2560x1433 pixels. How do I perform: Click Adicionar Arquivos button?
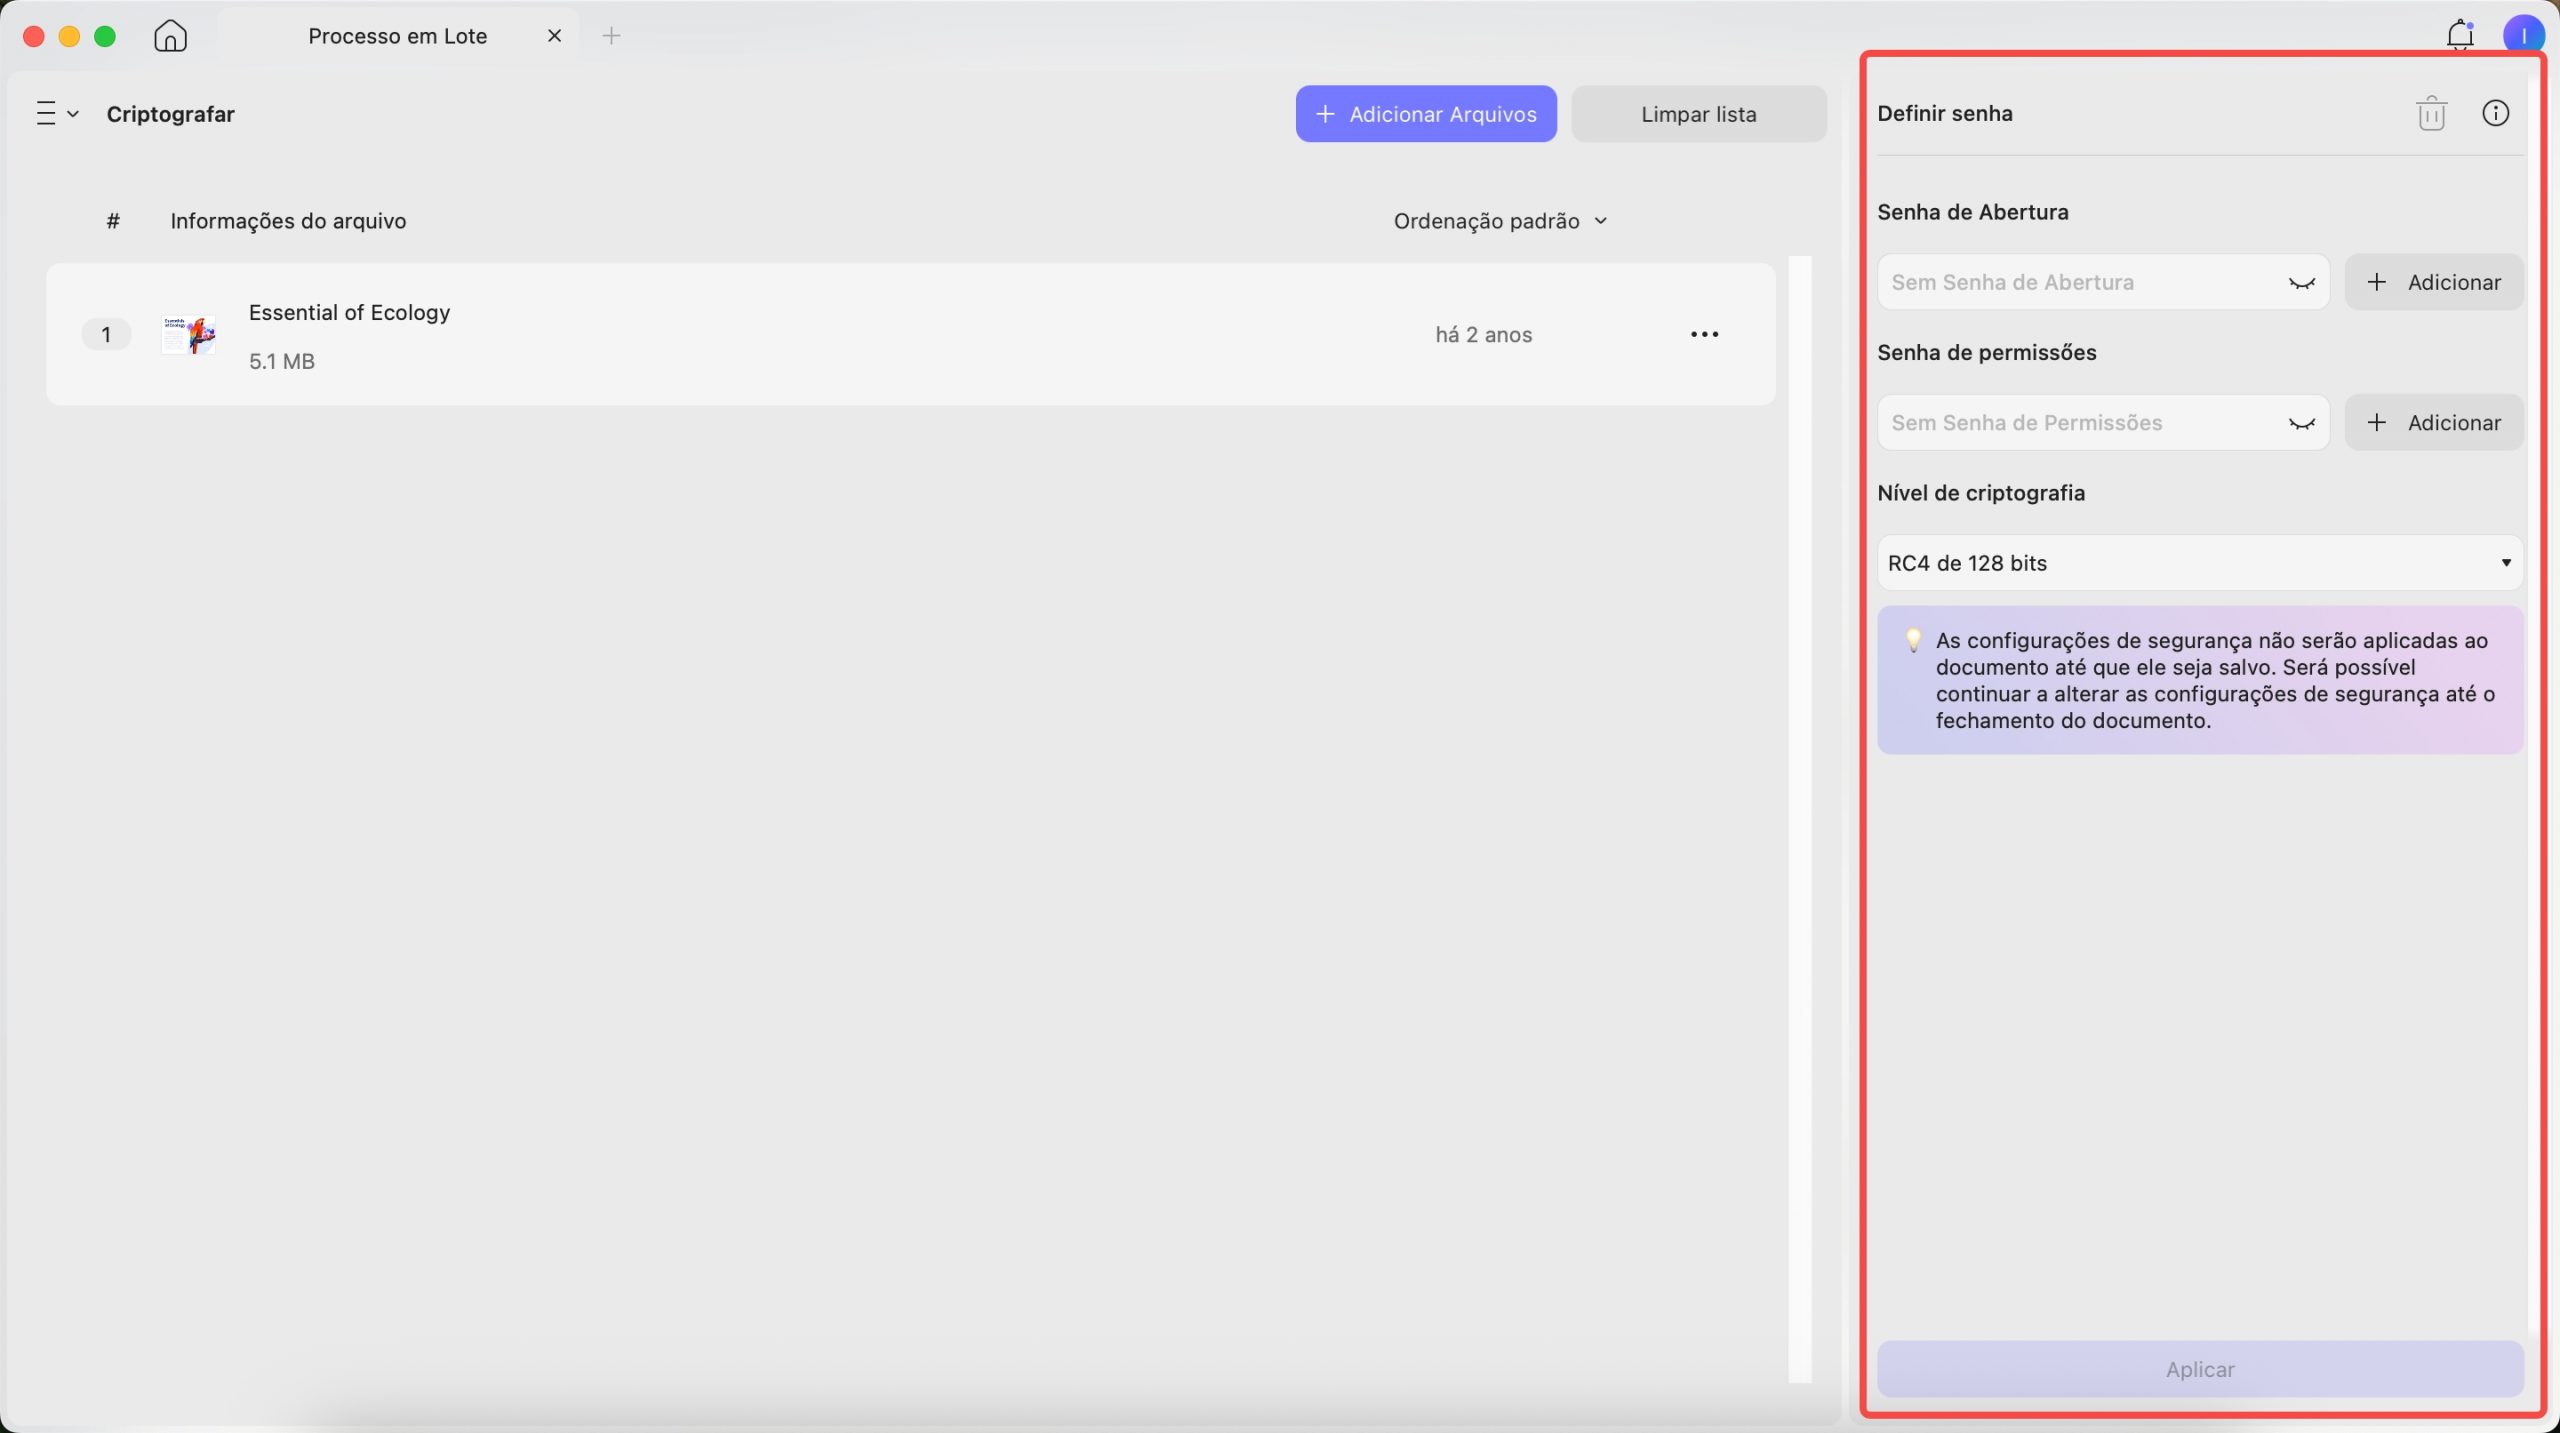click(x=1426, y=114)
